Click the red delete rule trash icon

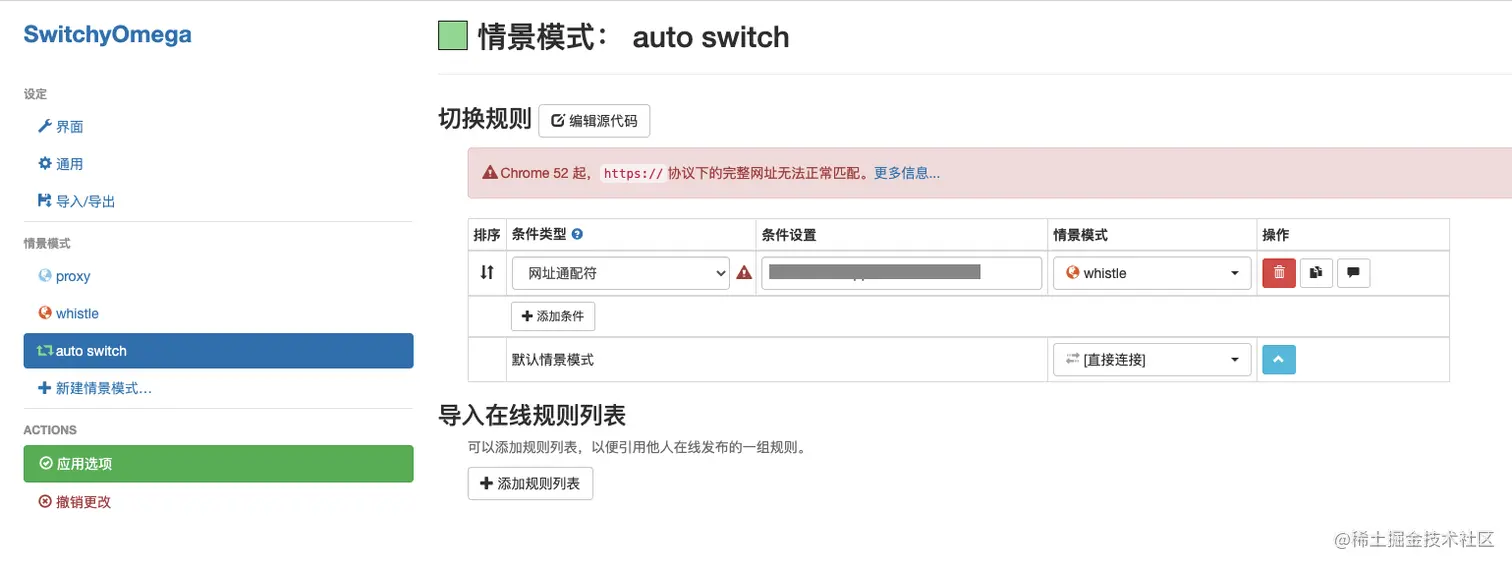1279,273
